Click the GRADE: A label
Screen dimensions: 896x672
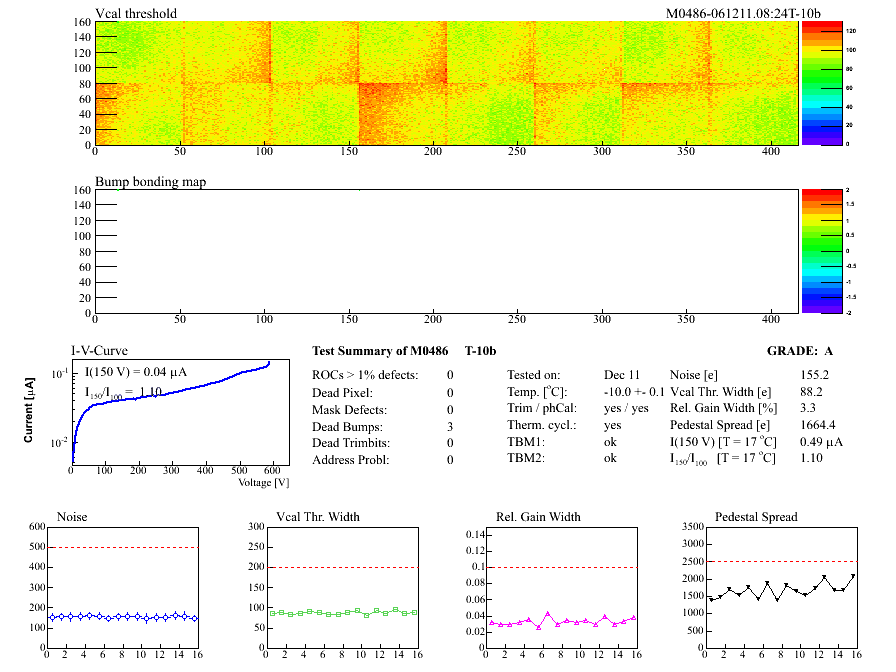[800, 351]
